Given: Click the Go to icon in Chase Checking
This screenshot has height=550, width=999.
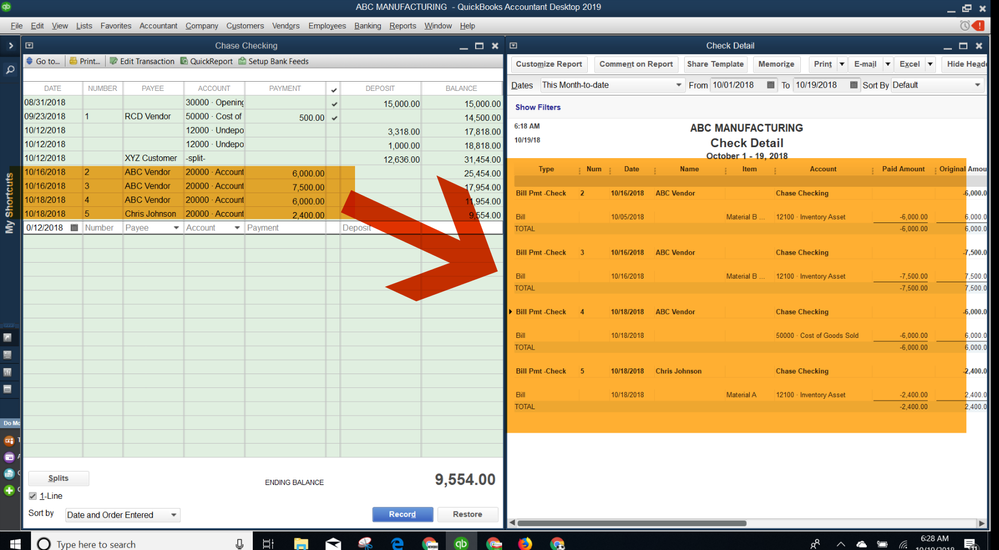Looking at the screenshot, I should click(29, 61).
